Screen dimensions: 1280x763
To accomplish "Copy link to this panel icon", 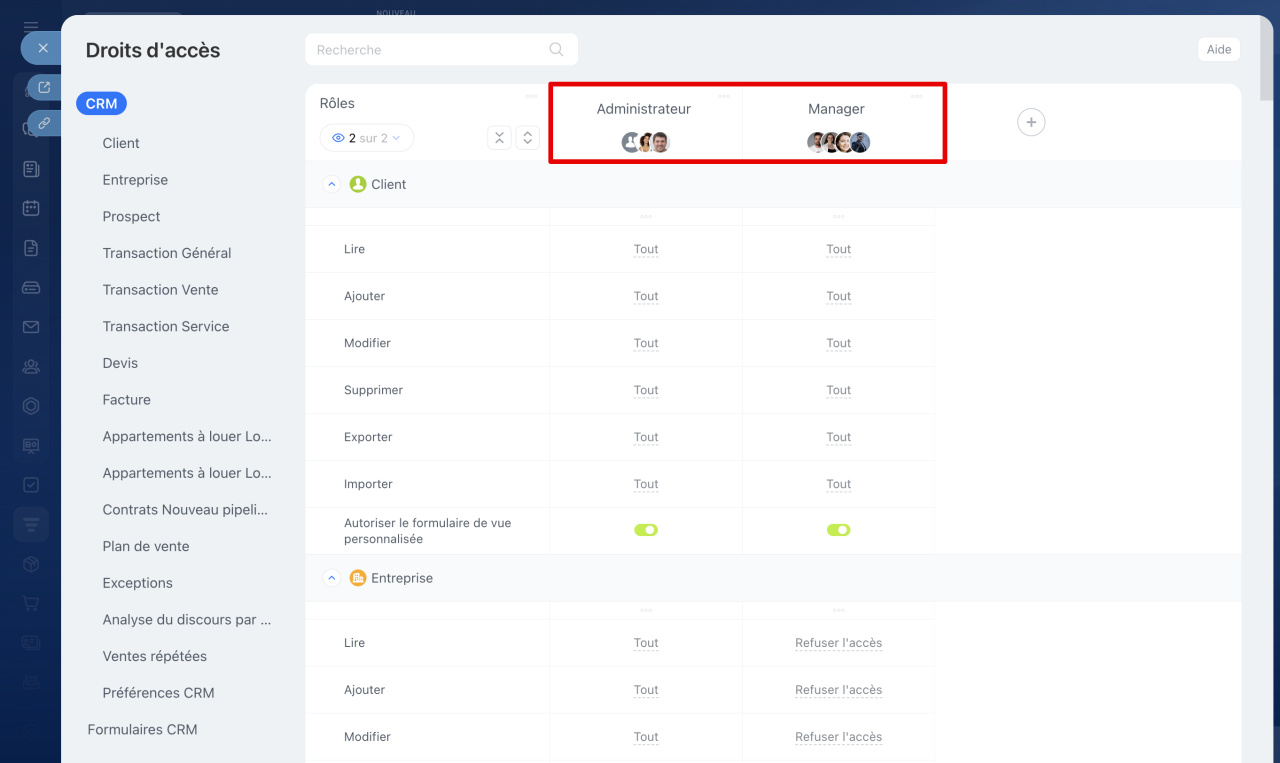I will (x=43, y=123).
